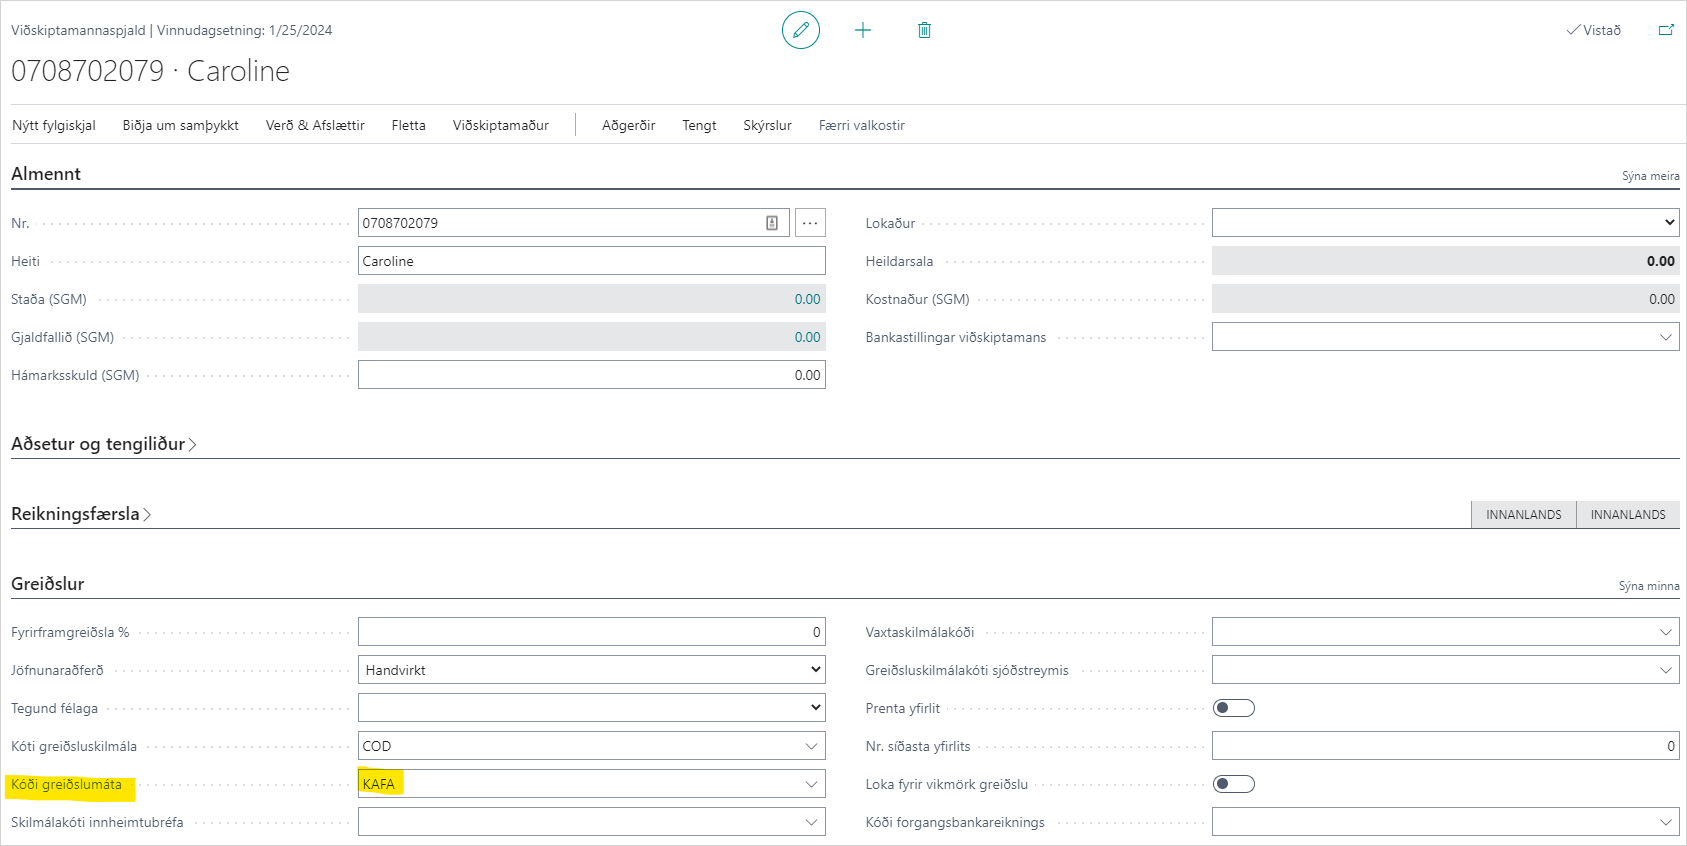Open the Skýrslur menu
Screen dimensions: 1687x846
(x=767, y=125)
